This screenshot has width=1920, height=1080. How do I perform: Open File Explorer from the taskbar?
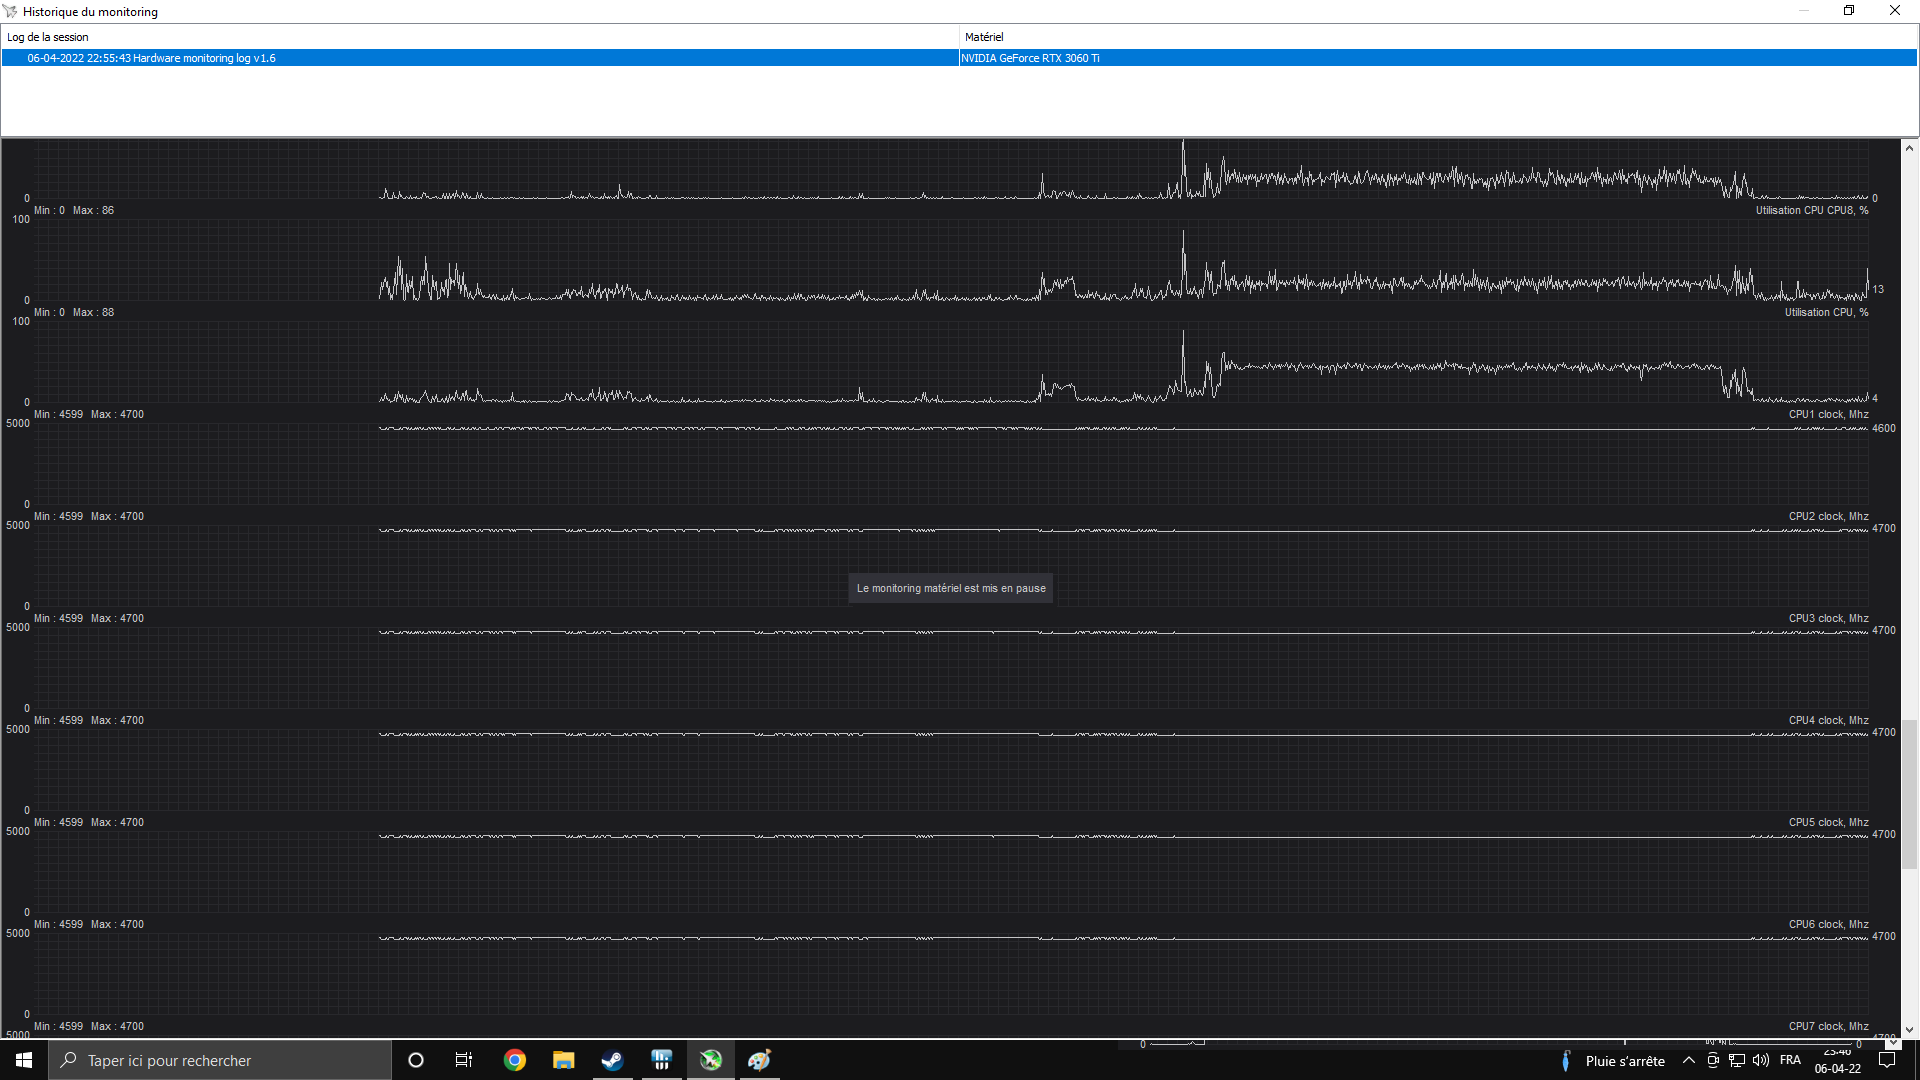[x=563, y=1060]
